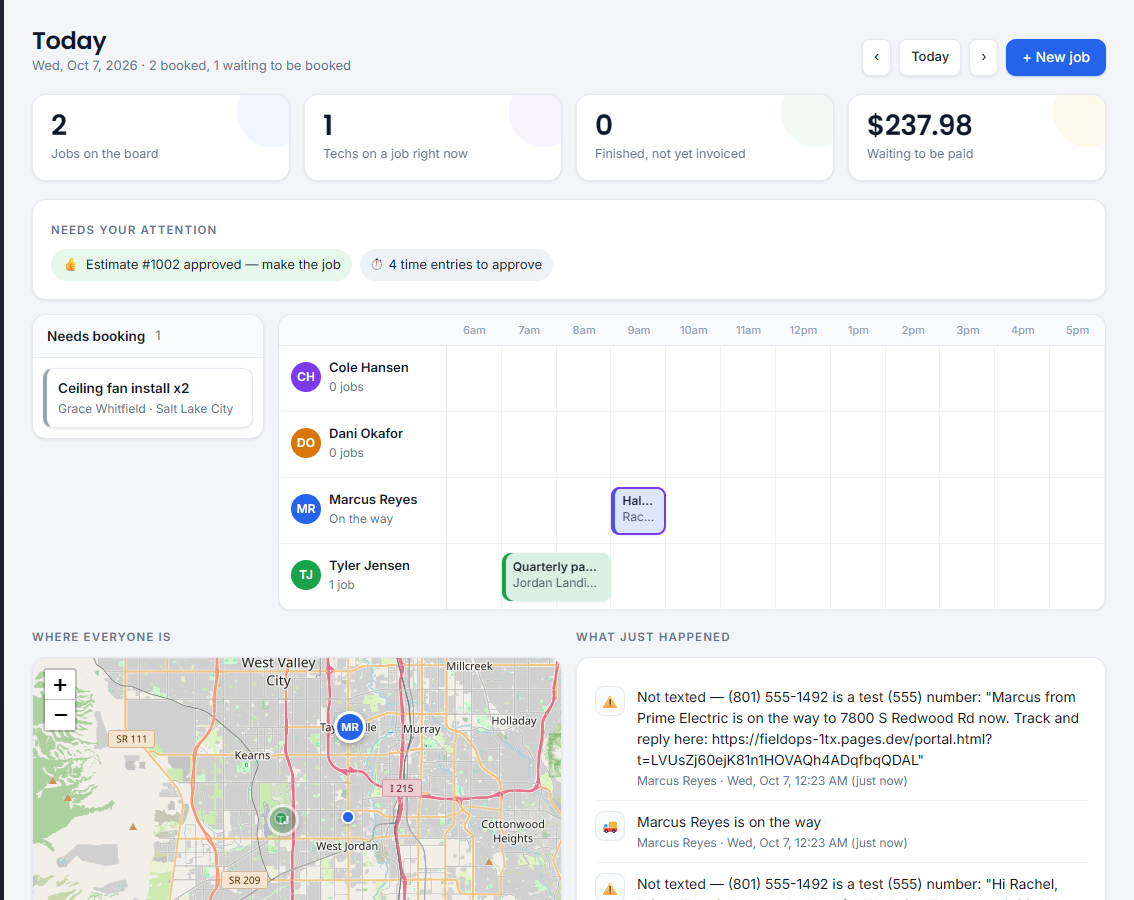The image size is (1134, 900).
Task: Open the "4 time entries to approve" chip
Action: [456, 265]
